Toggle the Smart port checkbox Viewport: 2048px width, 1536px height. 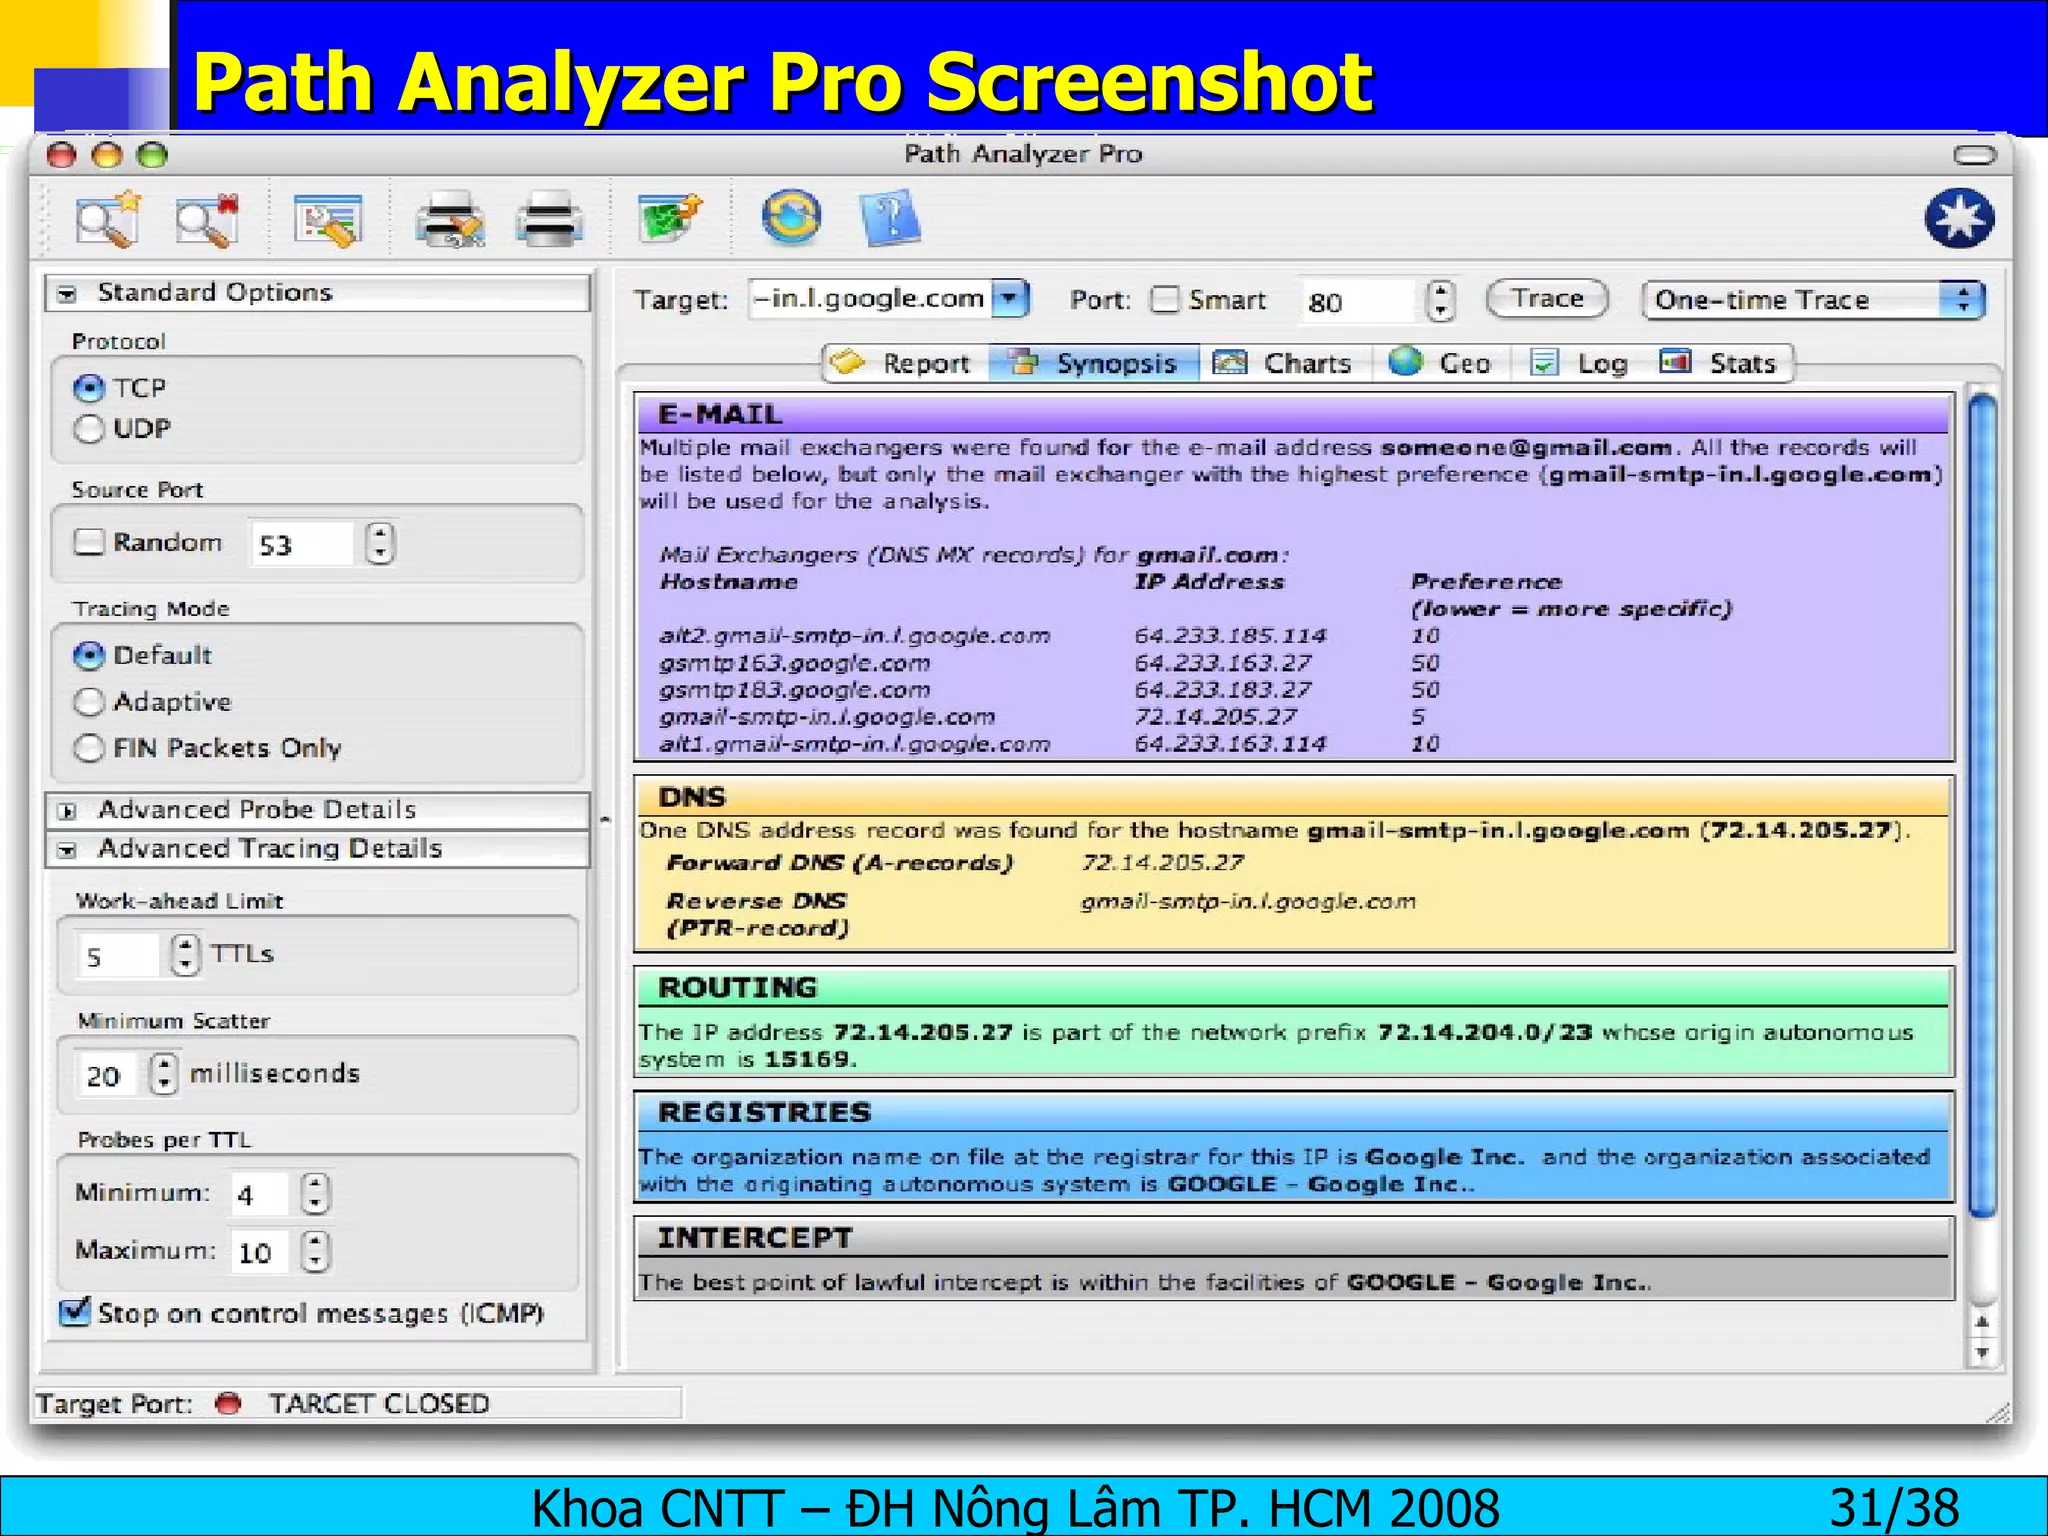[x=1165, y=300]
